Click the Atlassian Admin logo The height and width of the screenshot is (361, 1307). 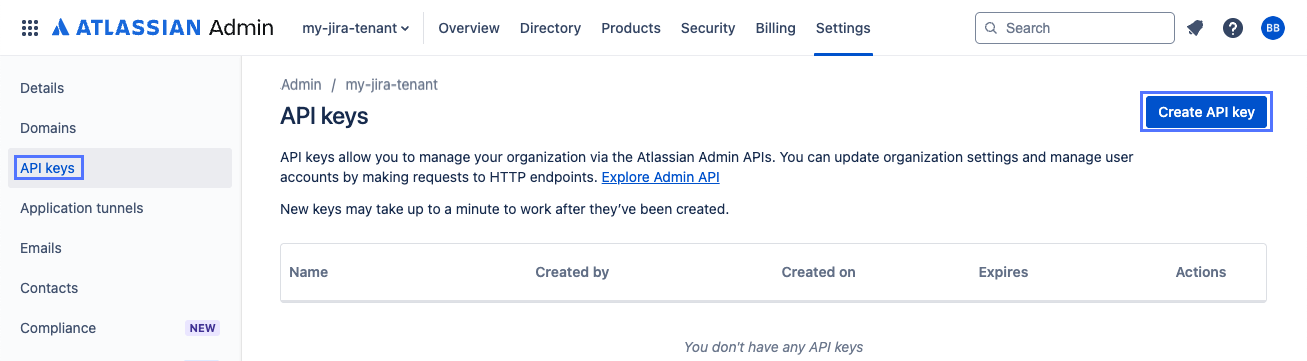coord(162,28)
